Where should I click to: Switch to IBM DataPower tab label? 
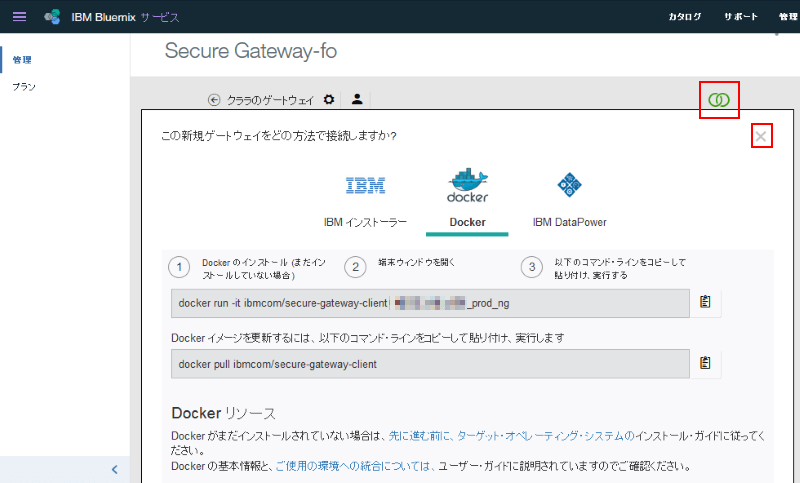click(x=570, y=222)
